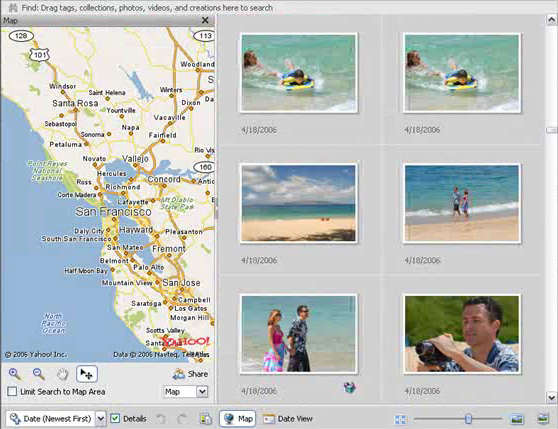This screenshot has height=429, width=558.
Task: Enable Limit Search to Map Area
Action: click(12, 392)
